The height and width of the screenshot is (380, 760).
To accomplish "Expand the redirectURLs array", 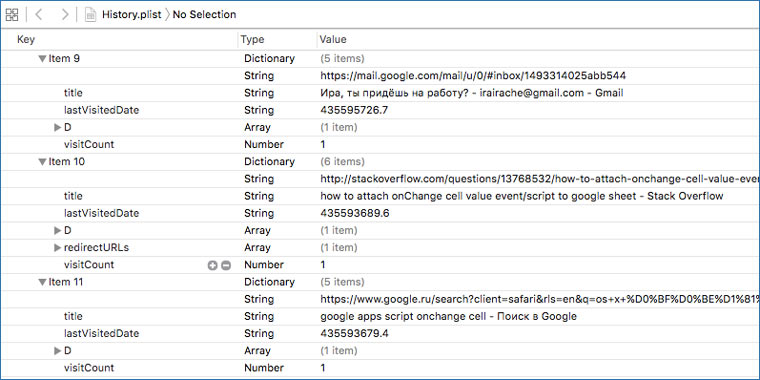I will (x=58, y=248).
